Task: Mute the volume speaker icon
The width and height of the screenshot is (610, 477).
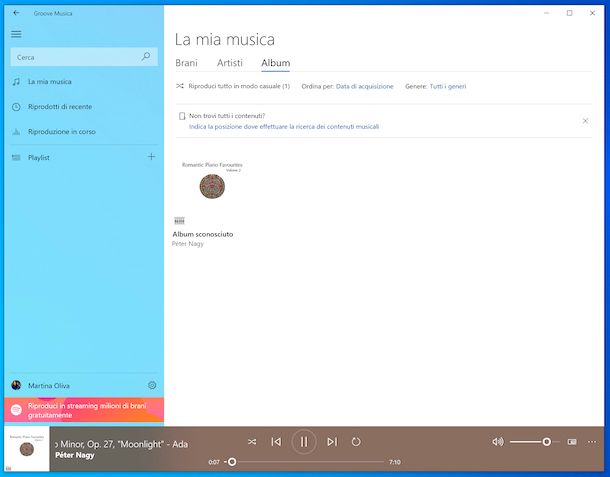Action: click(x=498, y=442)
